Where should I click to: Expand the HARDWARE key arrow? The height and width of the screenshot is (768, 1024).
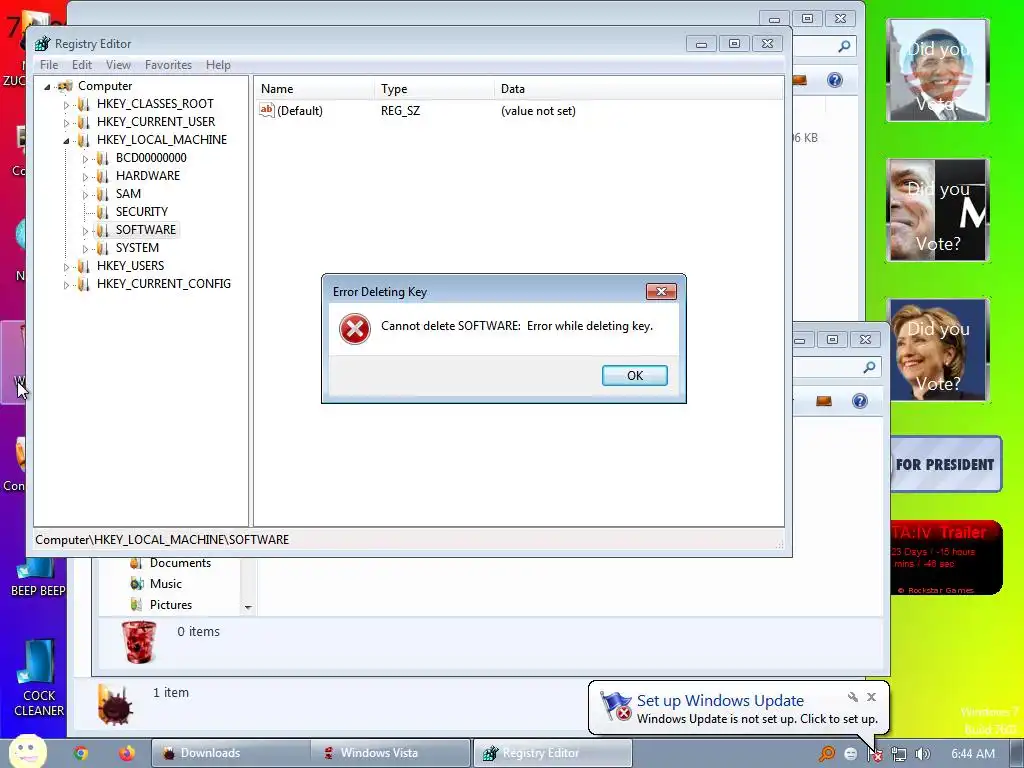[x=85, y=176]
